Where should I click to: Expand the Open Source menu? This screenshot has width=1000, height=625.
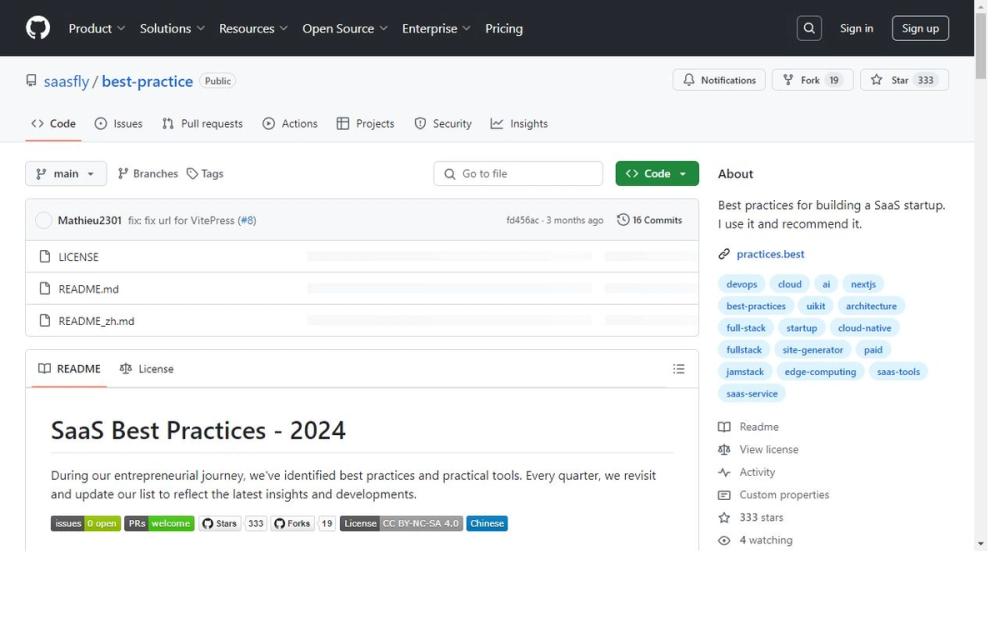344,28
